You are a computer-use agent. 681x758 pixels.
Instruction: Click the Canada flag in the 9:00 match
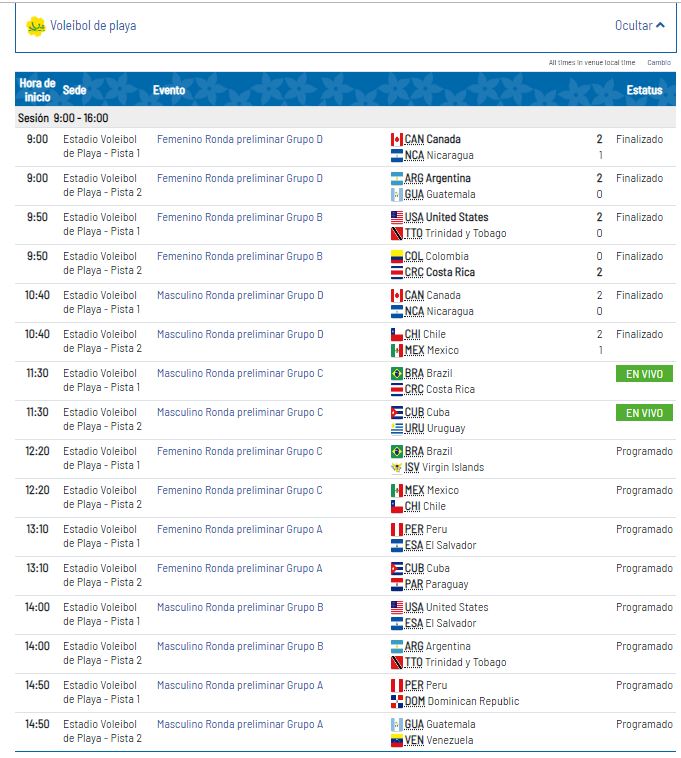point(397,140)
